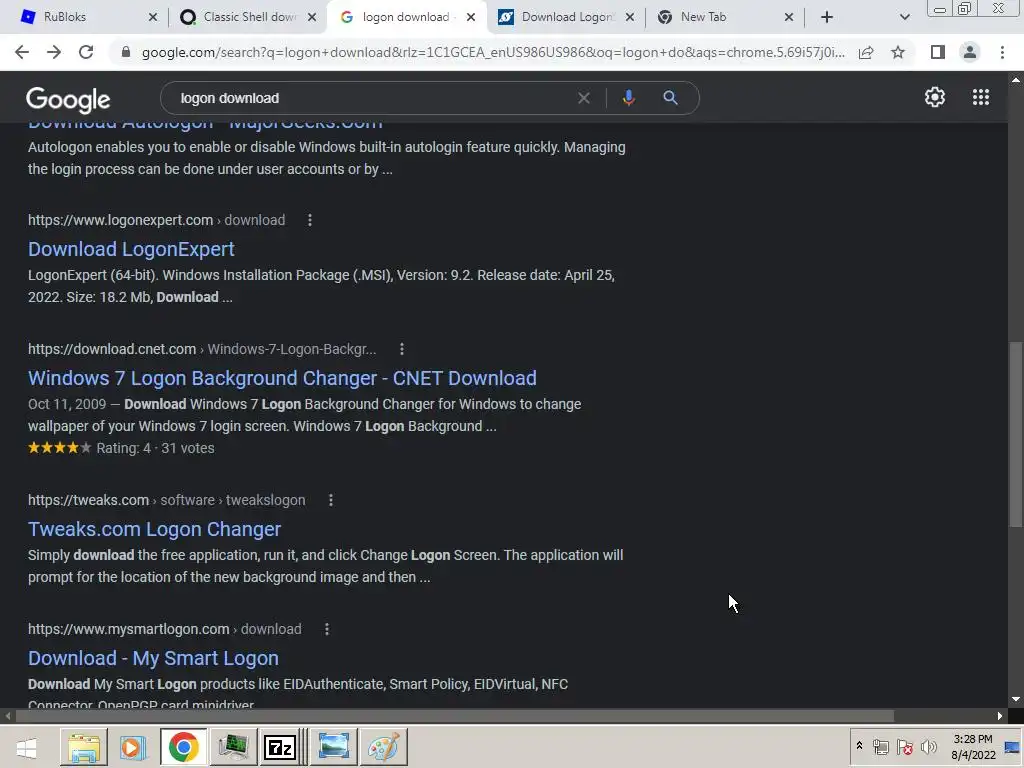Image resolution: width=1024 pixels, height=768 pixels.
Task: Click the horizontal scrollbar thumb
Action: coord(455,716)
